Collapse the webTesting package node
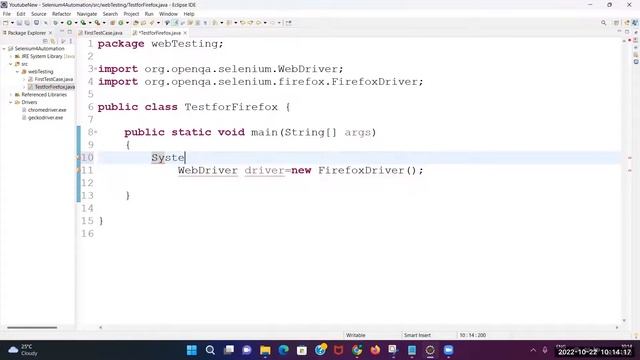 click(18, 72)
